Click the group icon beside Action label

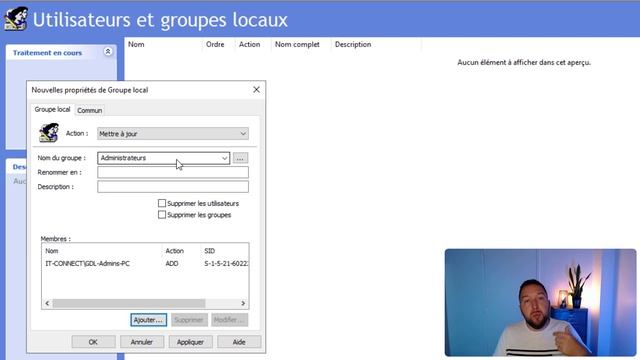pos(49,133)
